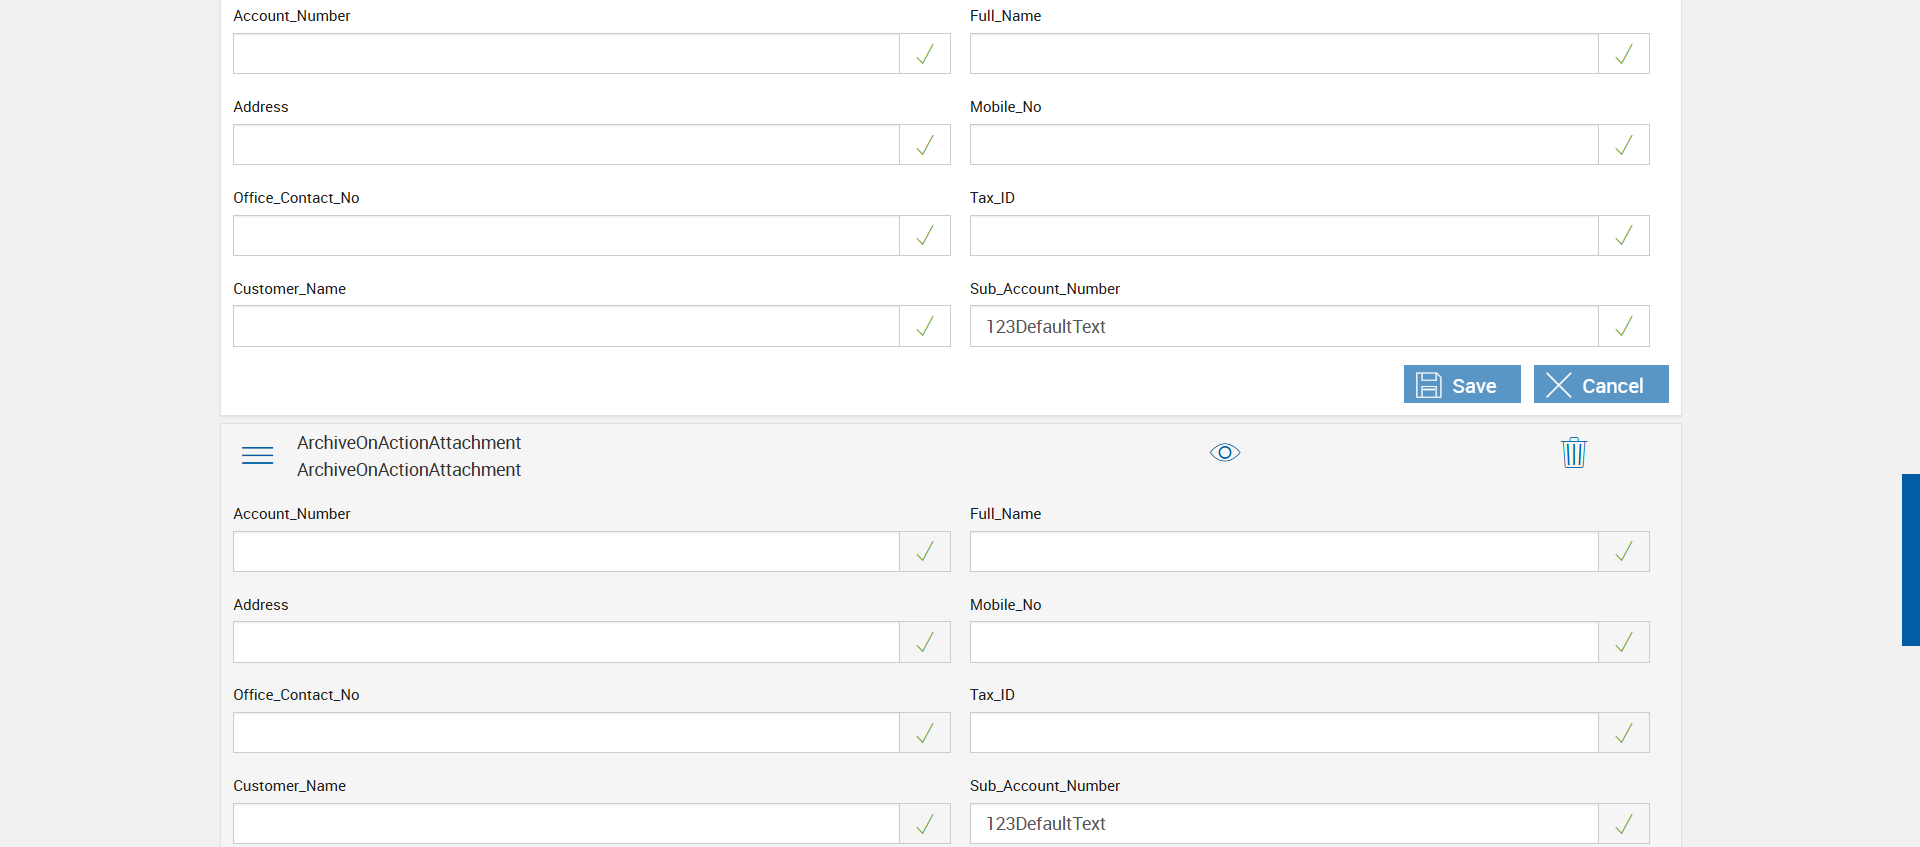1920x847 pixels.
Task: Click the trash icon for ArchiveOnActionAttachment
Action: click(1574, 453)
